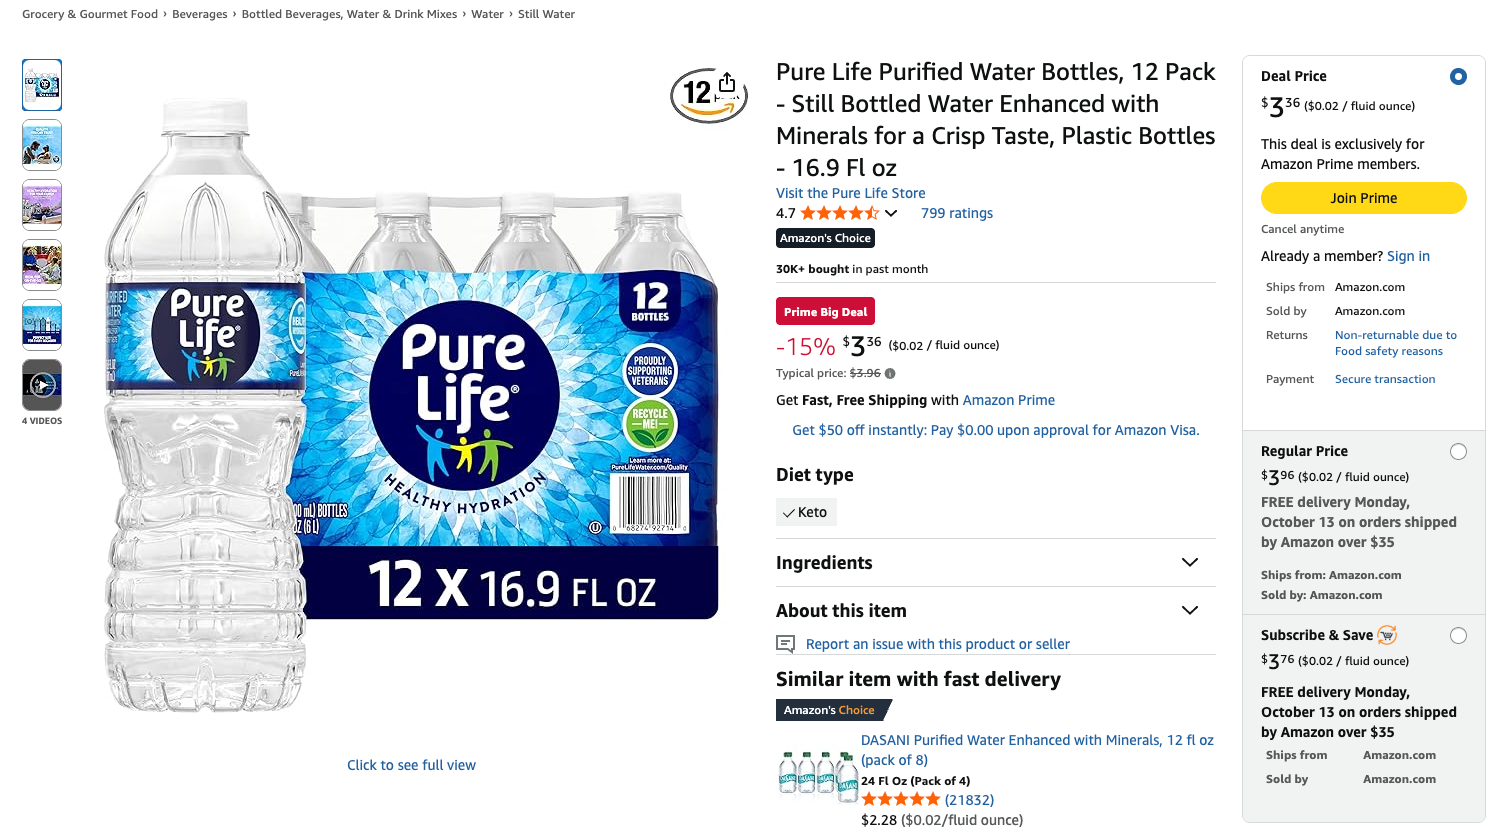Expand the Ingredients section
This screenshot has height=840, width=1495.
coord(1190,563)
